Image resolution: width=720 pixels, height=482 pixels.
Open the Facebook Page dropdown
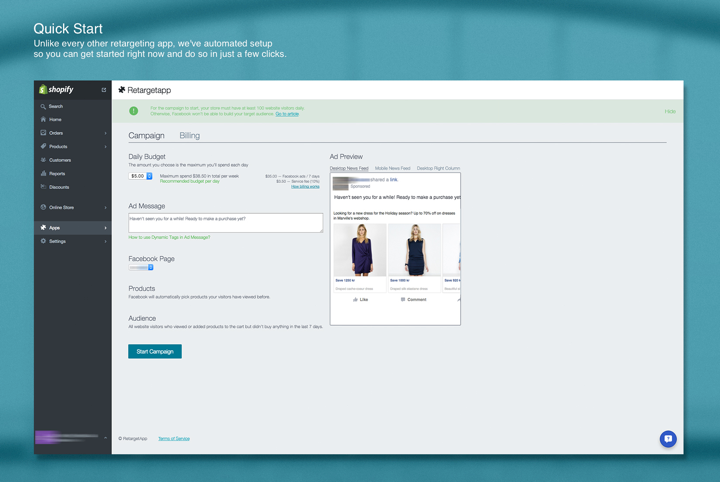pyautogui.click(x=141, y=267)
